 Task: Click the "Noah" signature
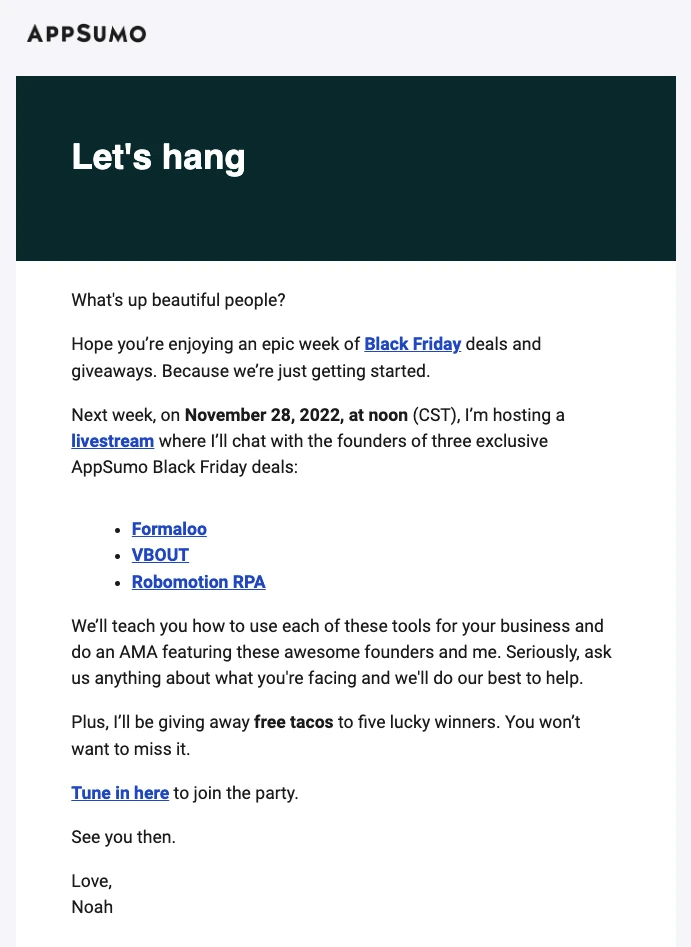point(92,907)
